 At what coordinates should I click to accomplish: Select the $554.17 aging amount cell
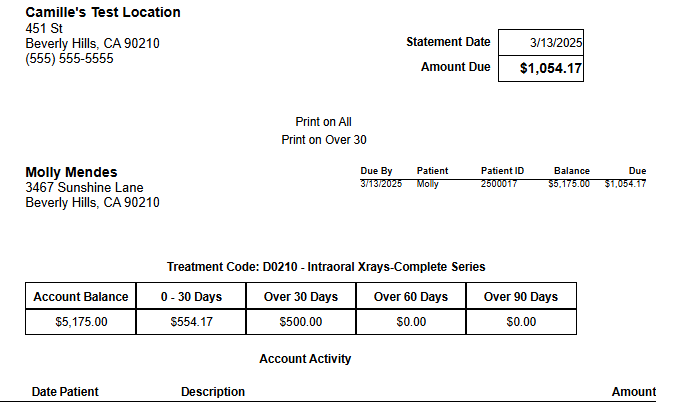pyautogui.click(x=191, y=322)
